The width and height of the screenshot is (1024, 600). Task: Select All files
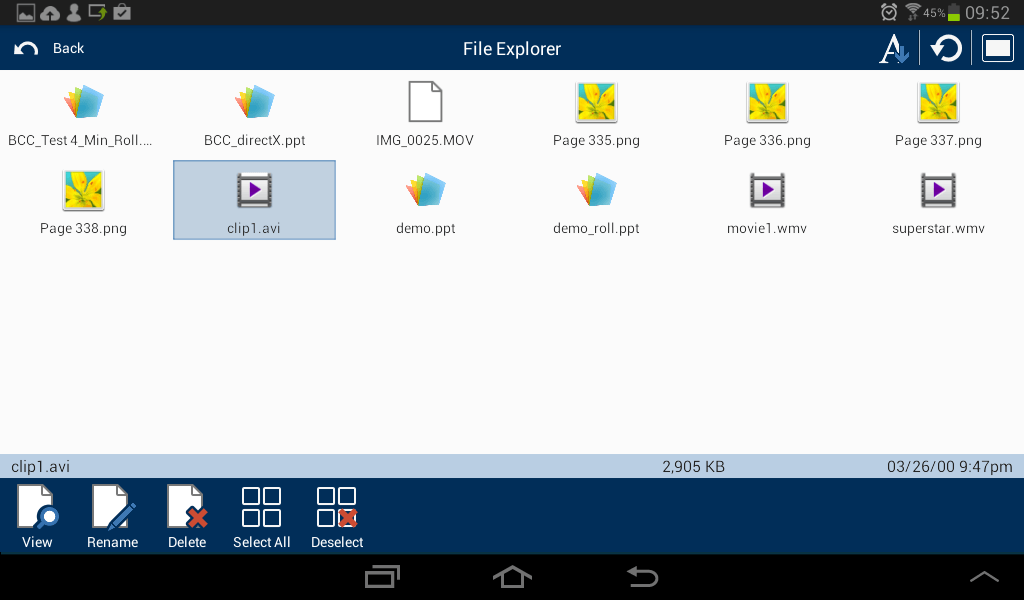point(261,516)
